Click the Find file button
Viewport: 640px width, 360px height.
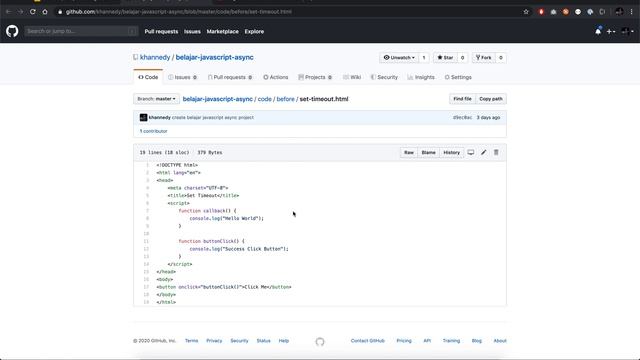click(462, 99)
